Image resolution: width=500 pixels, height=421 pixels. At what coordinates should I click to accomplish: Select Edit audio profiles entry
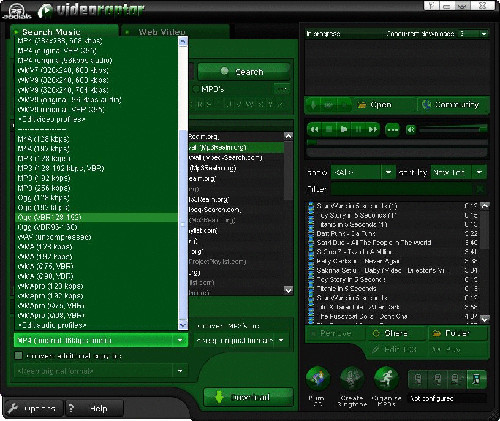point(97,325)
